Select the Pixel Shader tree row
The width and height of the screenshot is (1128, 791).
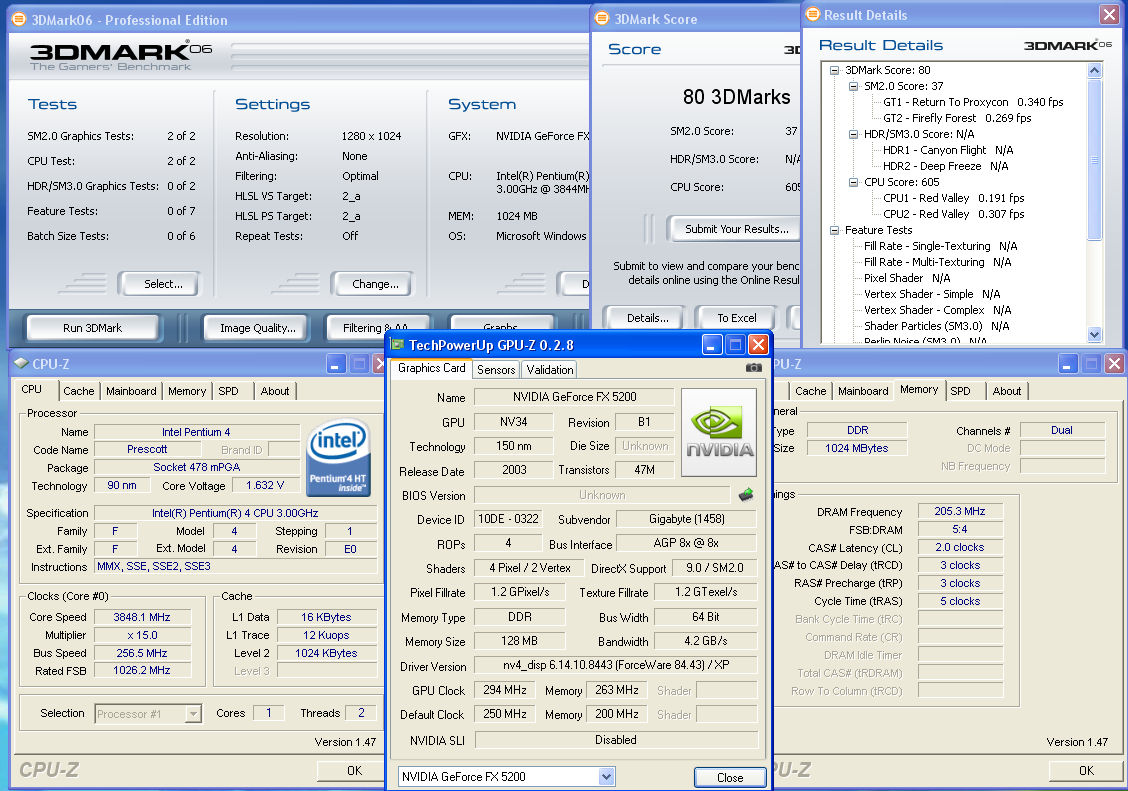906,278
